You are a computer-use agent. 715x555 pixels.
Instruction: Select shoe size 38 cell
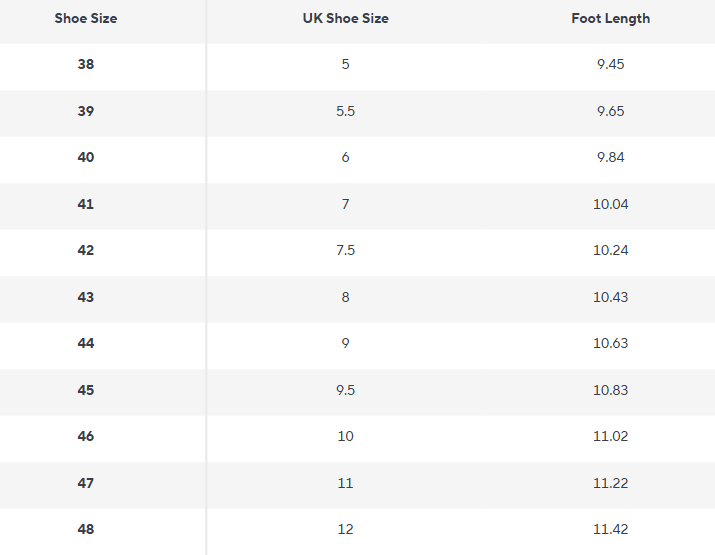pos(86,64)
